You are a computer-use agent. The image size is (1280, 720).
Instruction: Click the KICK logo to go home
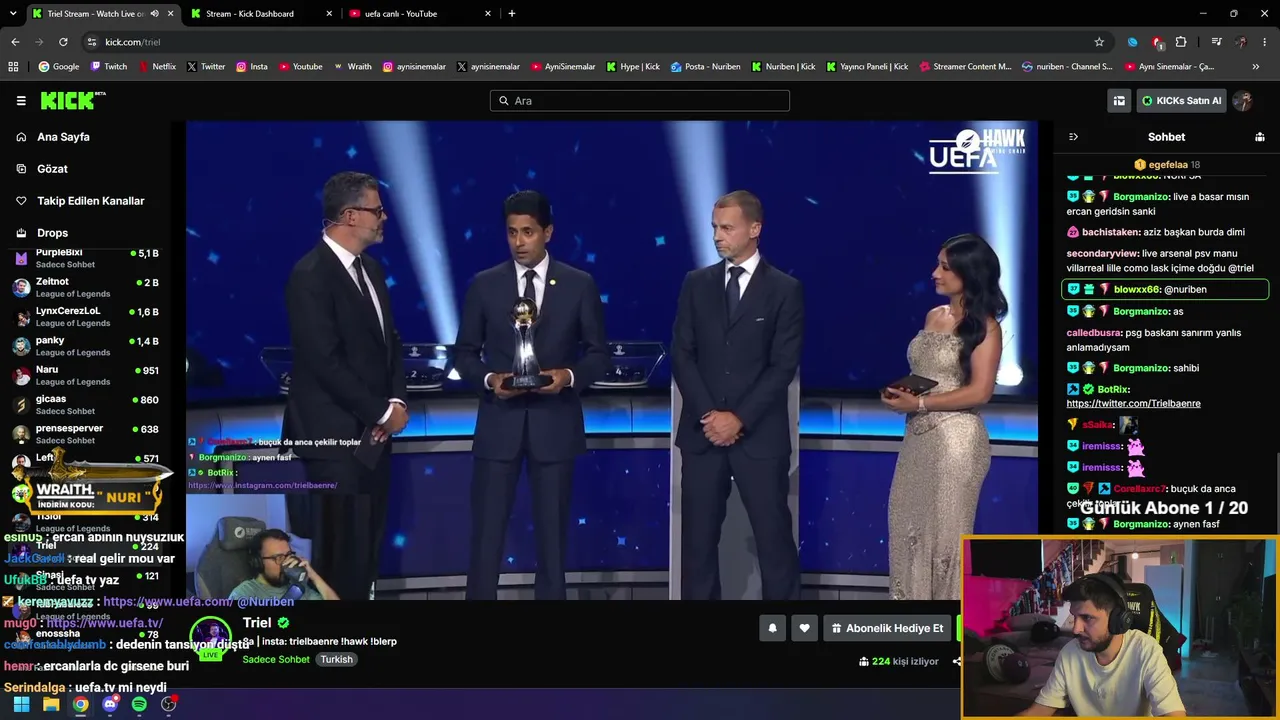(73, 100)
